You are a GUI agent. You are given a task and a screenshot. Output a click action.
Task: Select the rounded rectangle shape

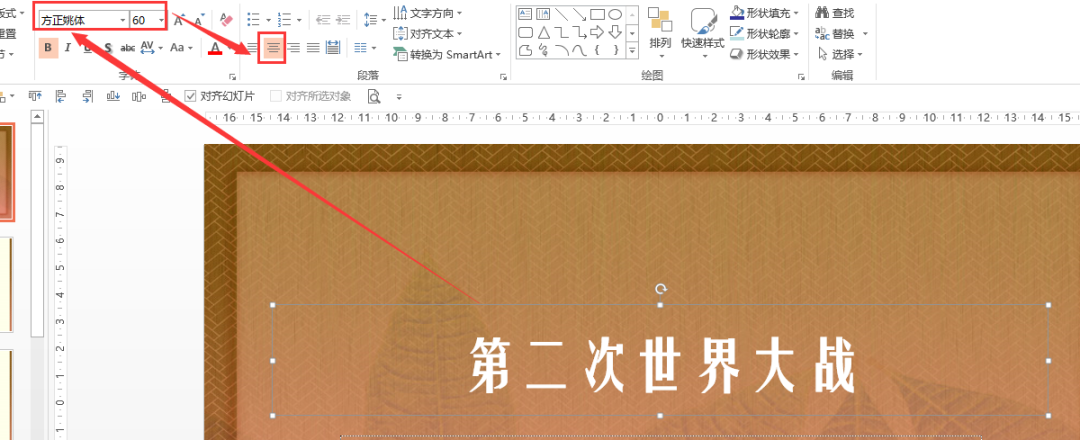click(x=525, y=32)
